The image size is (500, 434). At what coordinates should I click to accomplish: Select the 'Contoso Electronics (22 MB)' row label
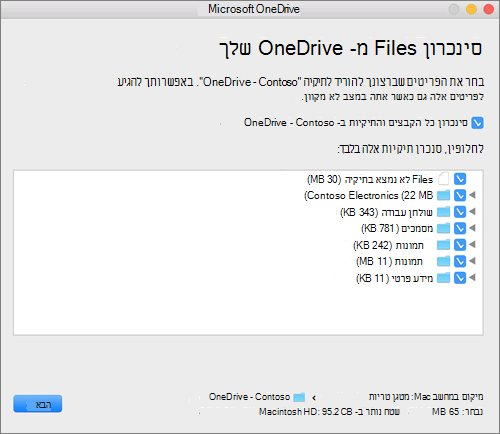368,195
